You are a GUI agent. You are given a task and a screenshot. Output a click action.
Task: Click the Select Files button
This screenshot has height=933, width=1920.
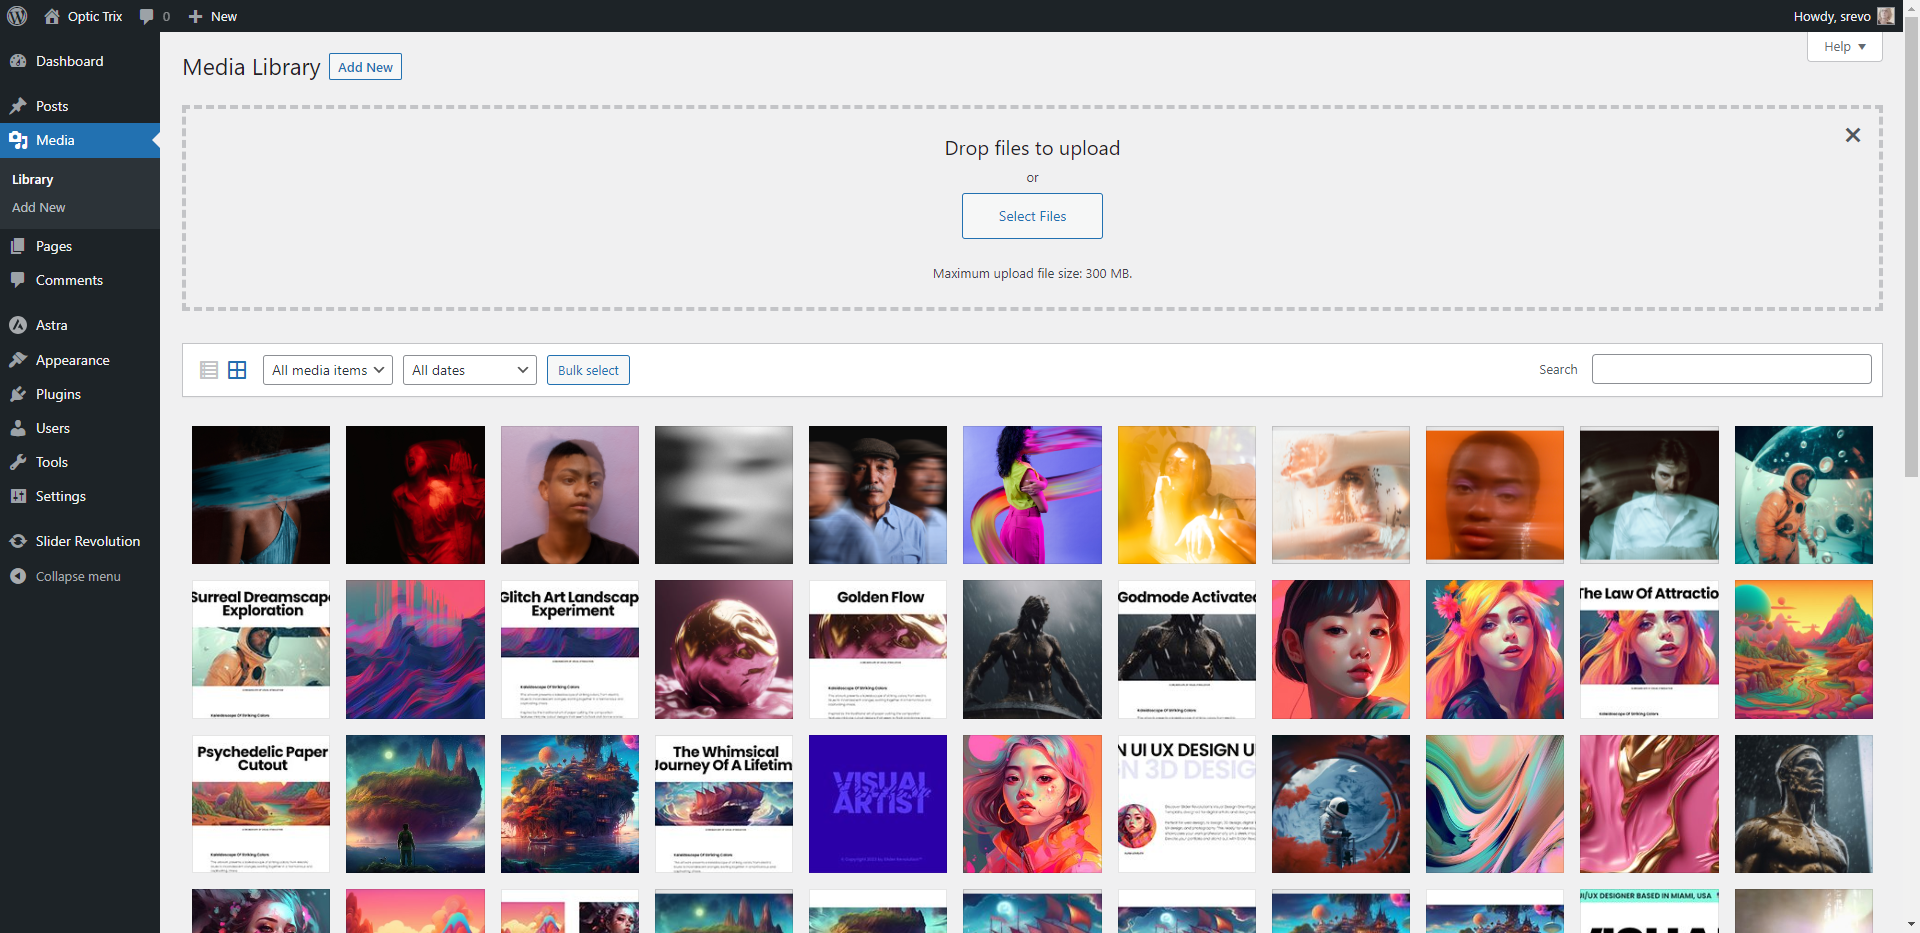(x=1032, y=216)
